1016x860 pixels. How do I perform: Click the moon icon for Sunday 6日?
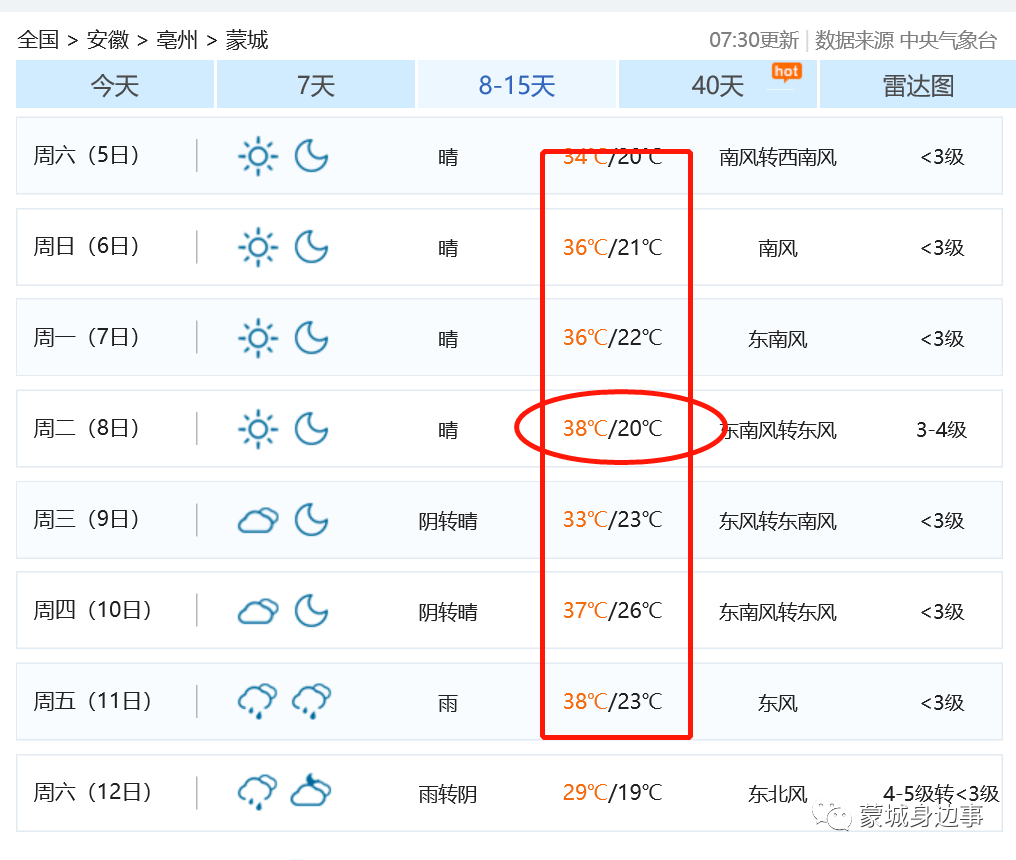311,247
